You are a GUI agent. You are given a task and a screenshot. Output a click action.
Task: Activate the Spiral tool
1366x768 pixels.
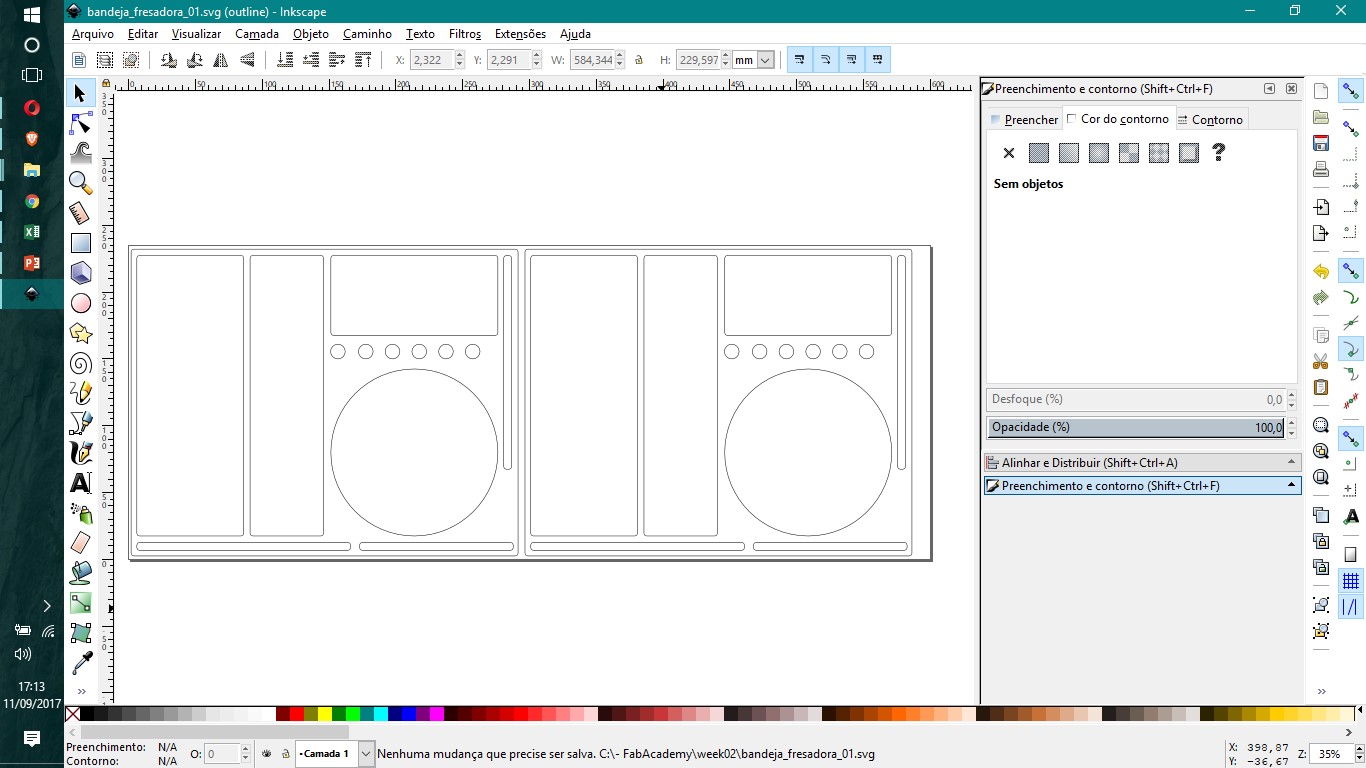pos(81,363)
